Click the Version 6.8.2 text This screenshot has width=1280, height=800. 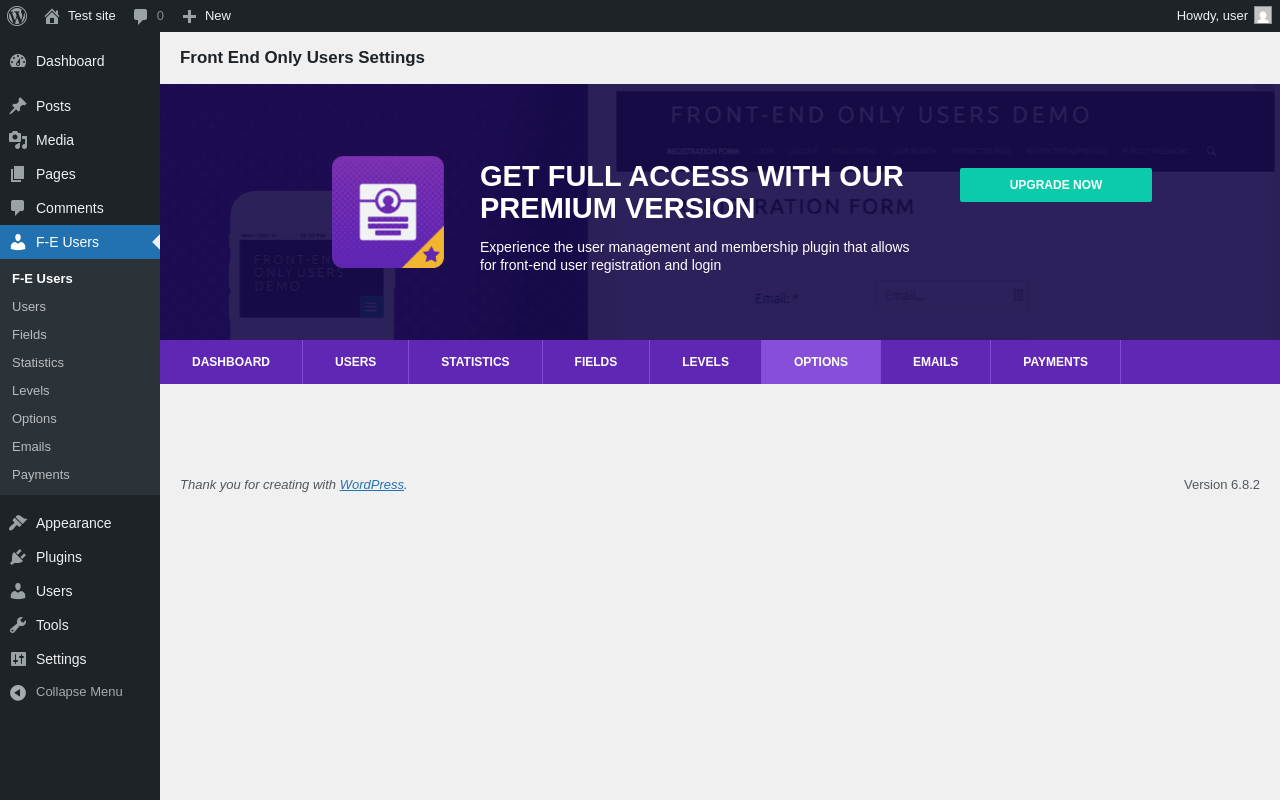coord(1222,484)
